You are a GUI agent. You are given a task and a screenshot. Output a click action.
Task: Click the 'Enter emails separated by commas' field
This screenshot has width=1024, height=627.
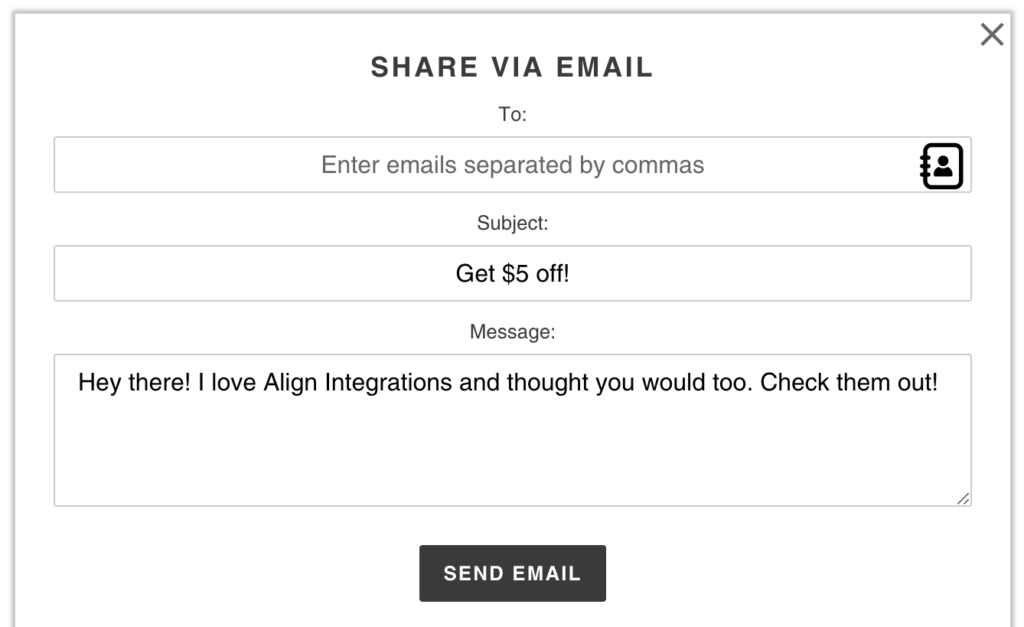click(x=513, y=165)
